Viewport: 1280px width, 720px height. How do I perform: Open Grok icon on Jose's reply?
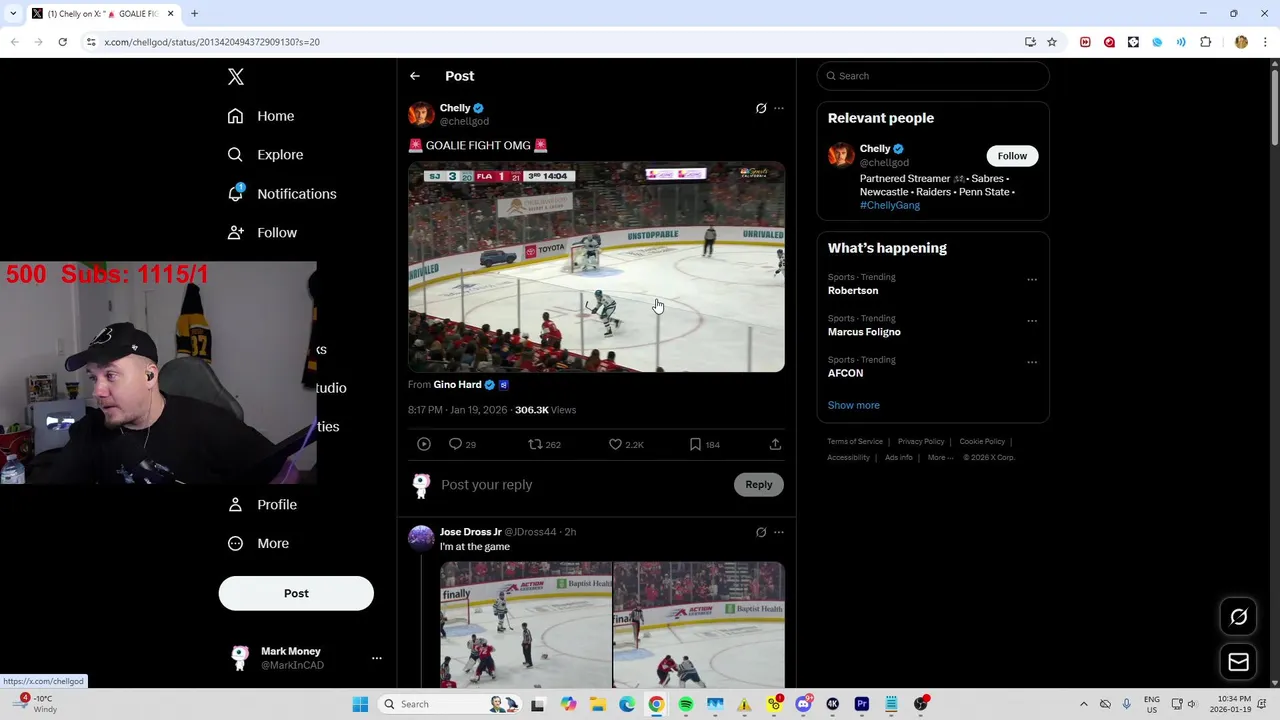point(761,532)
